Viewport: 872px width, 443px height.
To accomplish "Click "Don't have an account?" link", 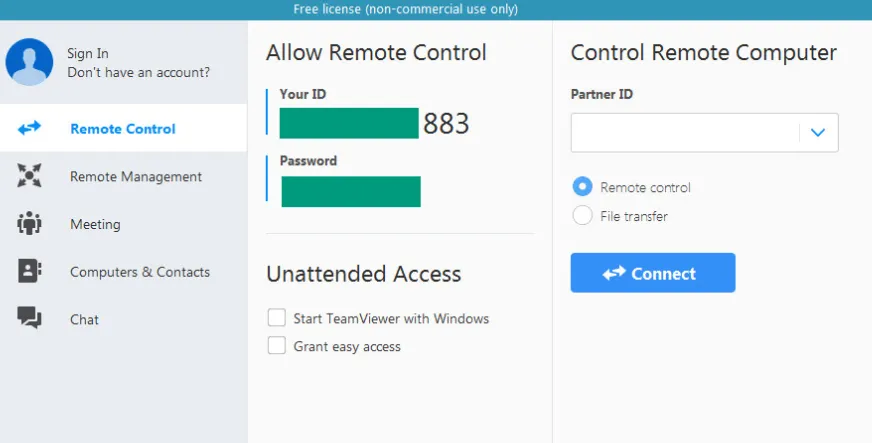I will point(138,72).
